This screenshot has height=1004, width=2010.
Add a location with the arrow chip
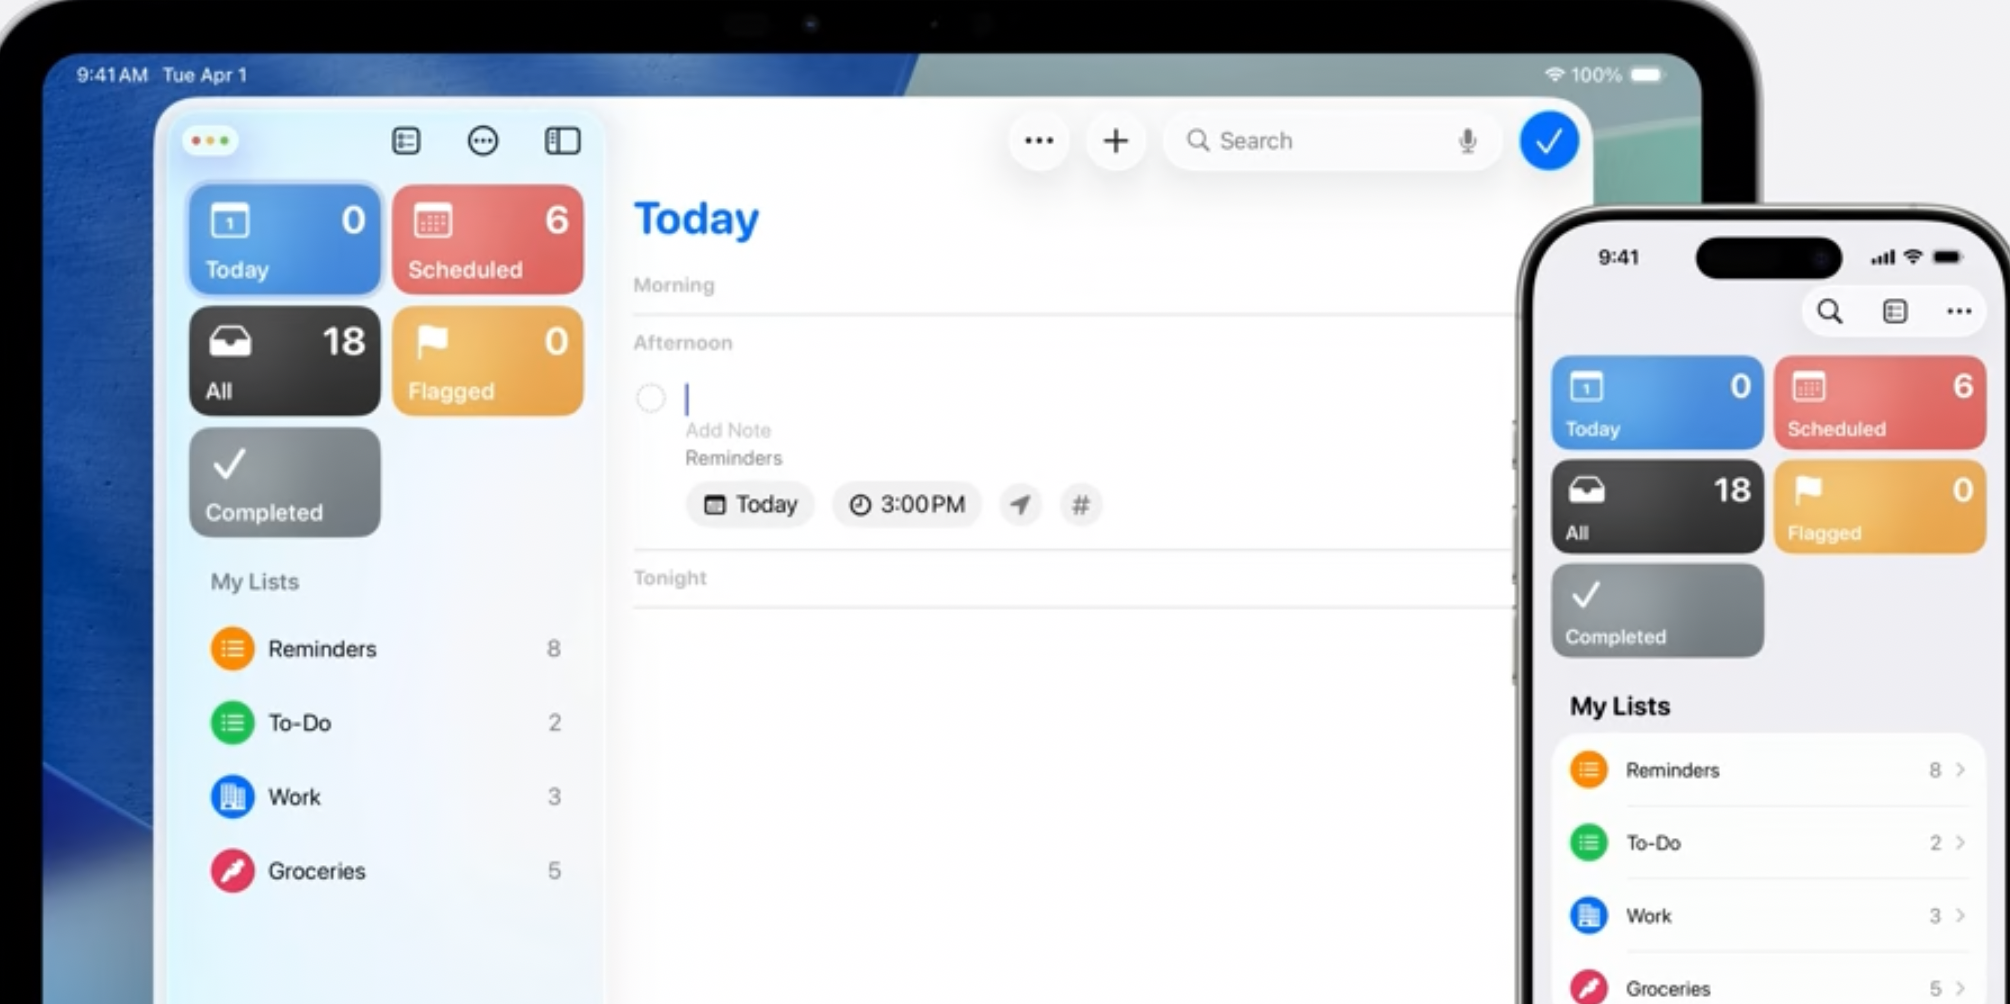tap(1020, 504)
